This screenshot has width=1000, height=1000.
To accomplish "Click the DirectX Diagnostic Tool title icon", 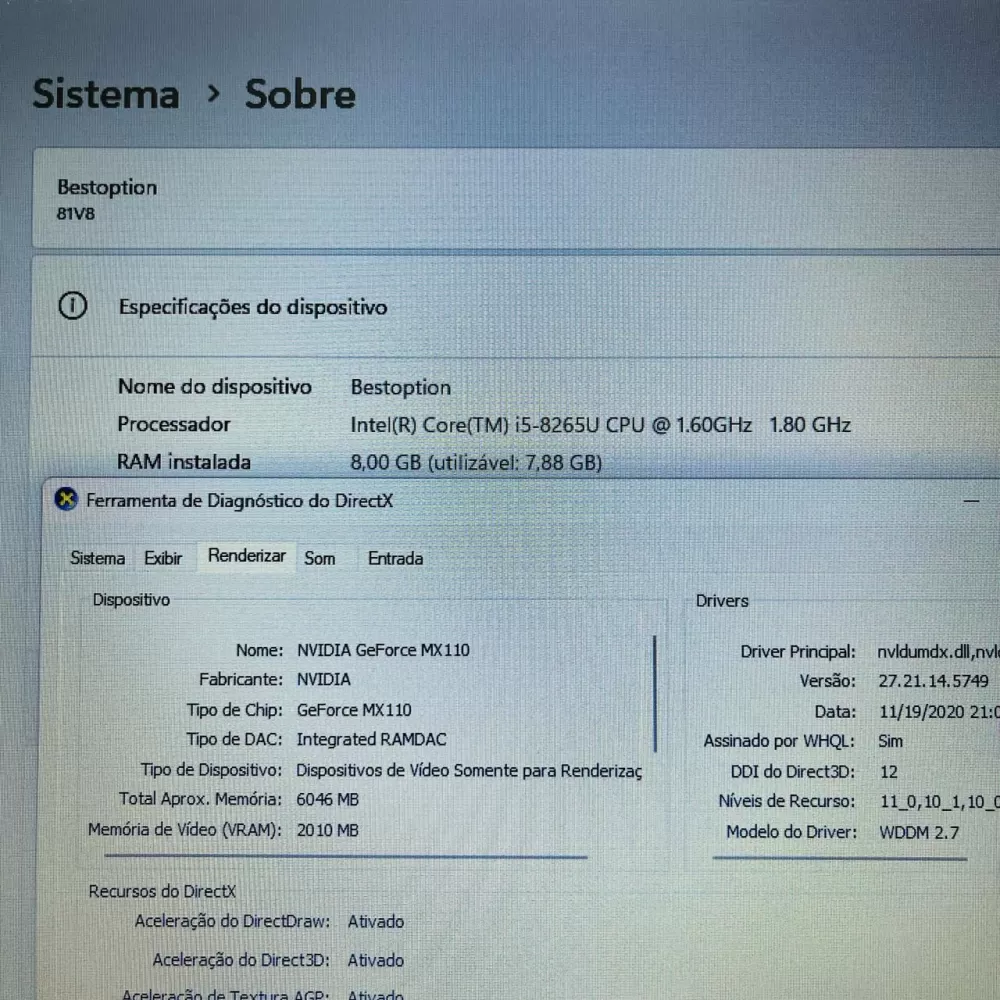I will (x=66, y=499).
